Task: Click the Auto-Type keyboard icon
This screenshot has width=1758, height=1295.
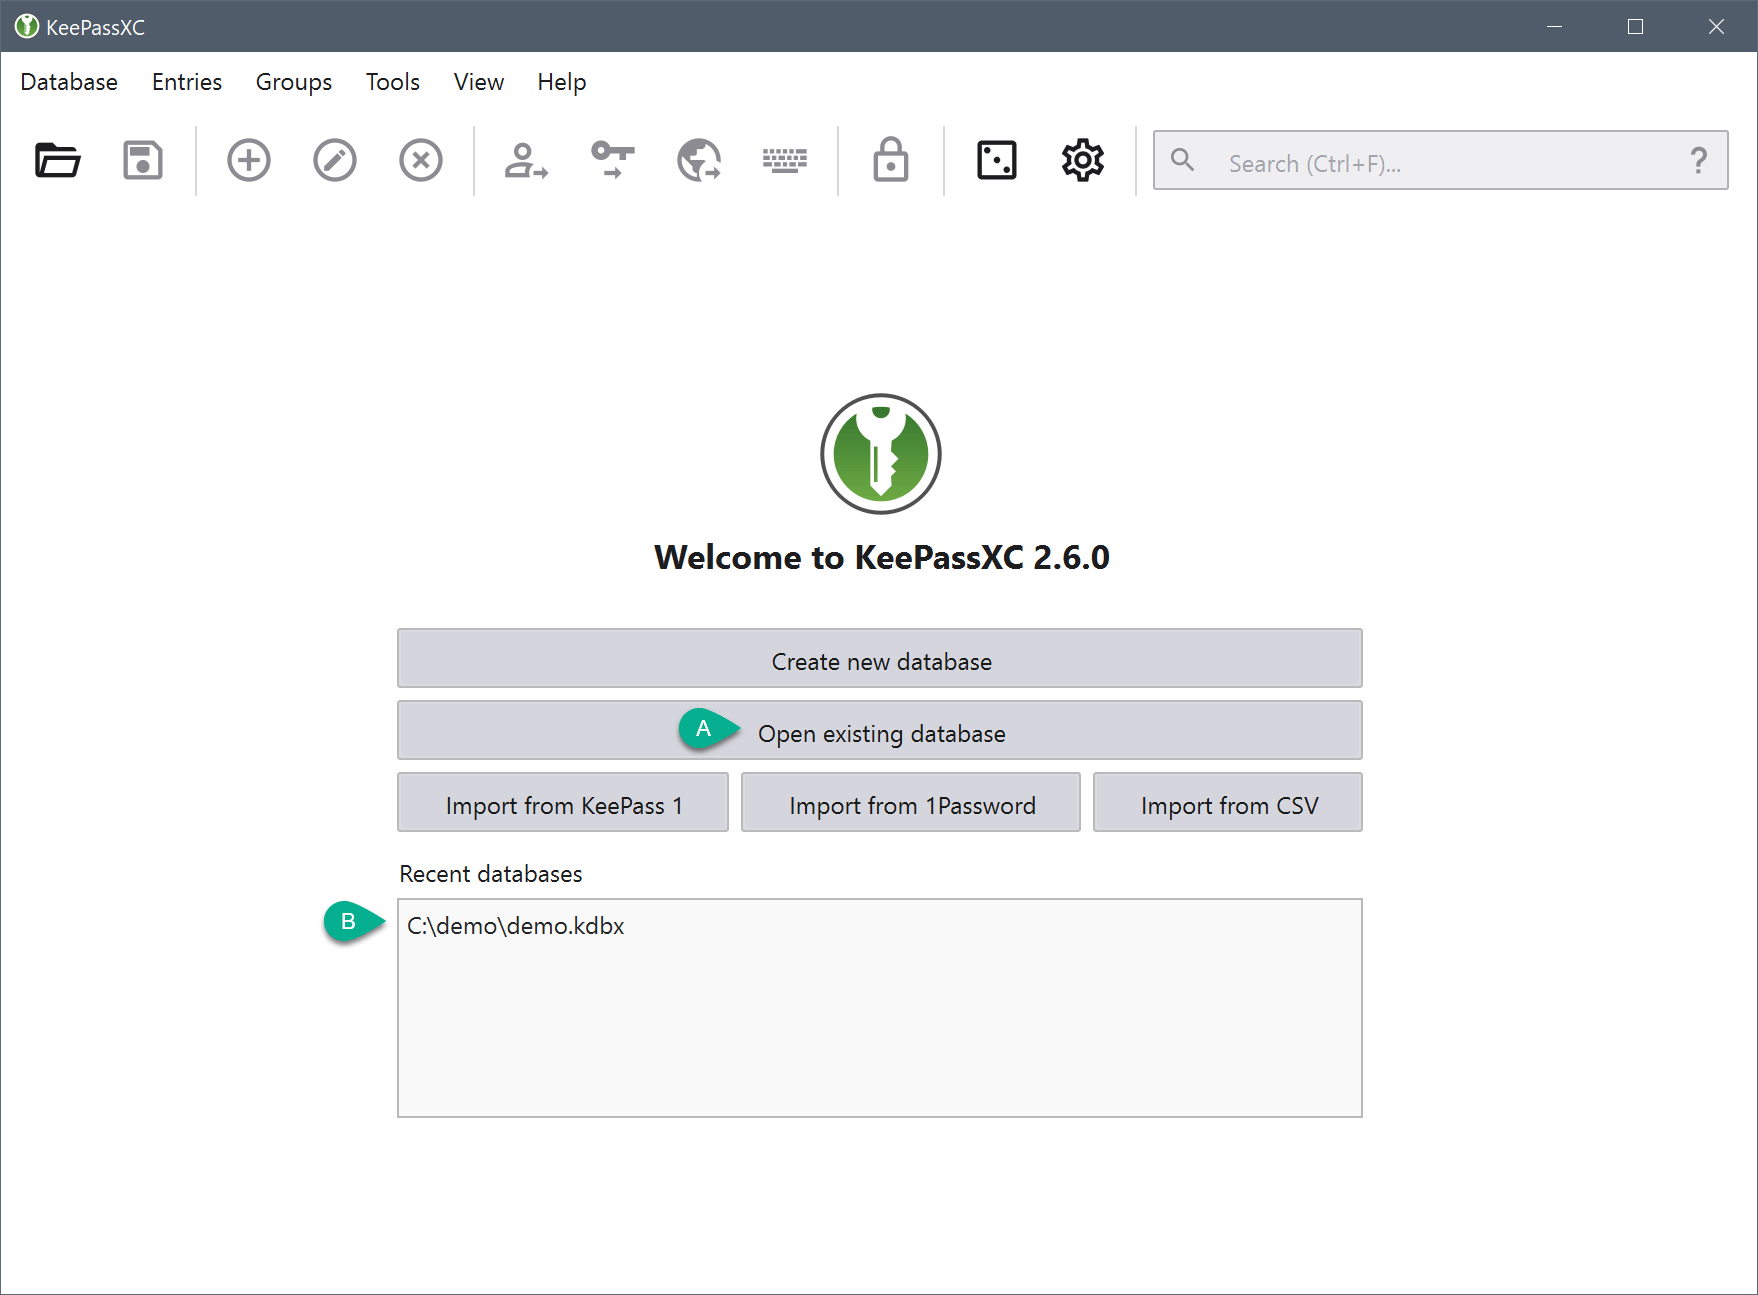Action: click(785, 160)
